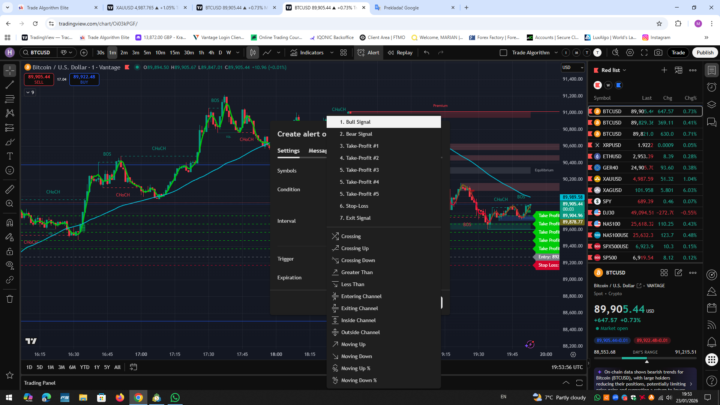Choose the Entering Channel condition icon
This screenshot has height=405, width=720.
[x=334, y=296]
